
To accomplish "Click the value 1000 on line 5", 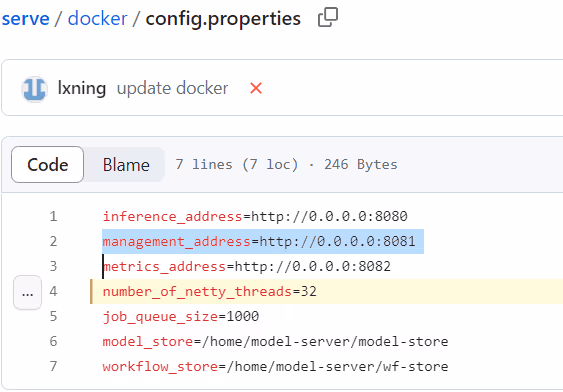I will (243, 316).
